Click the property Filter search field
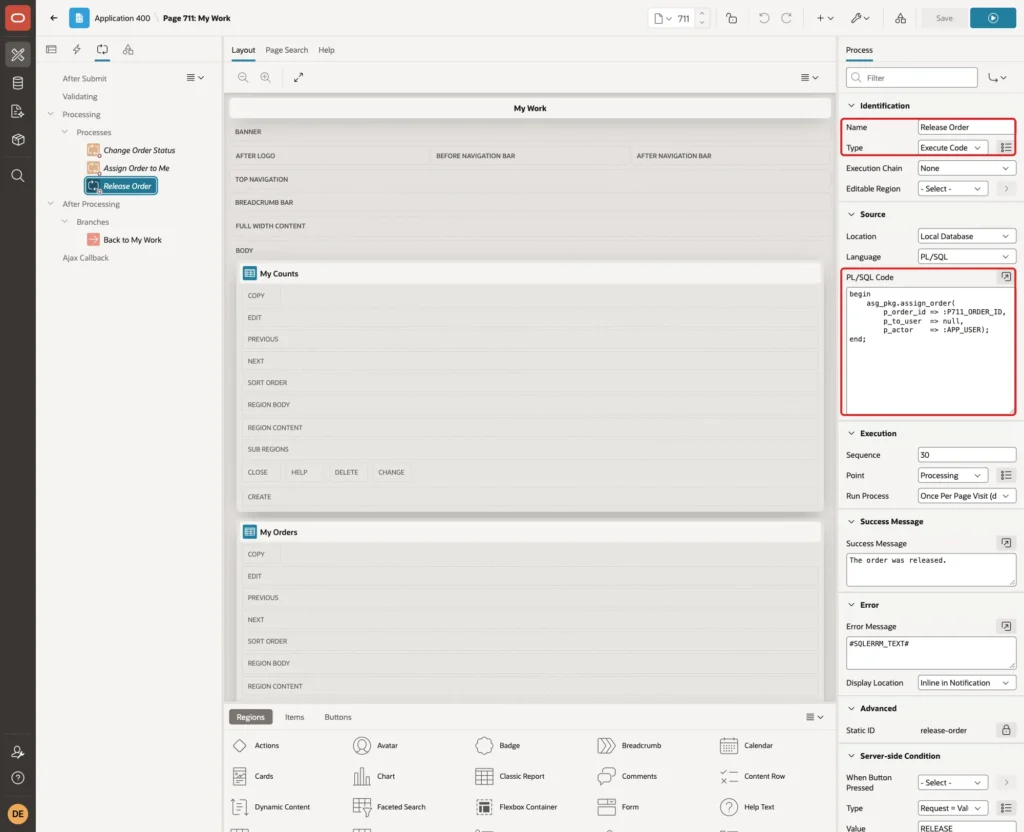The height and width of the screenshot is (832, 1024). [x=912, y=78]
